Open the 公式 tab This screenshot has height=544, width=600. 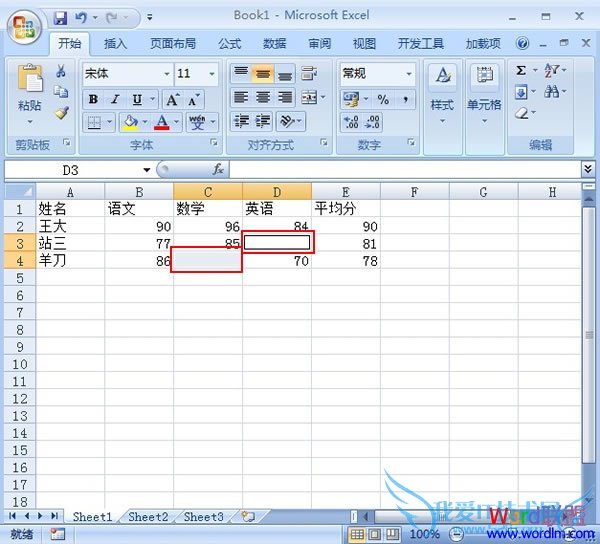230,44
